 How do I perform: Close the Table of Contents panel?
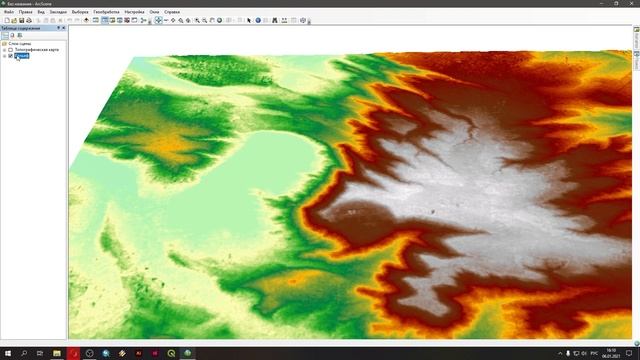(63, 28)
